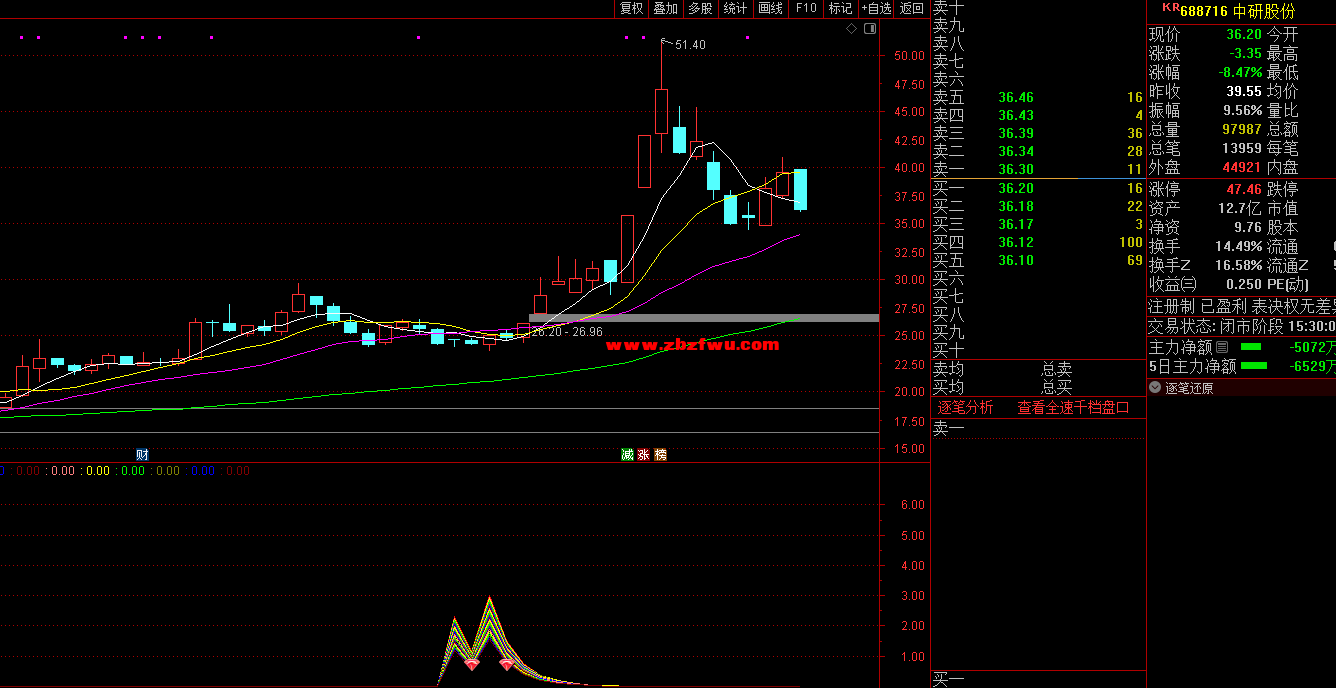Click the 交易状态 闭市阶段 line
The width and height of the screenshot is (1336, 688).
pyautogui.click(x=1241, y=326)
